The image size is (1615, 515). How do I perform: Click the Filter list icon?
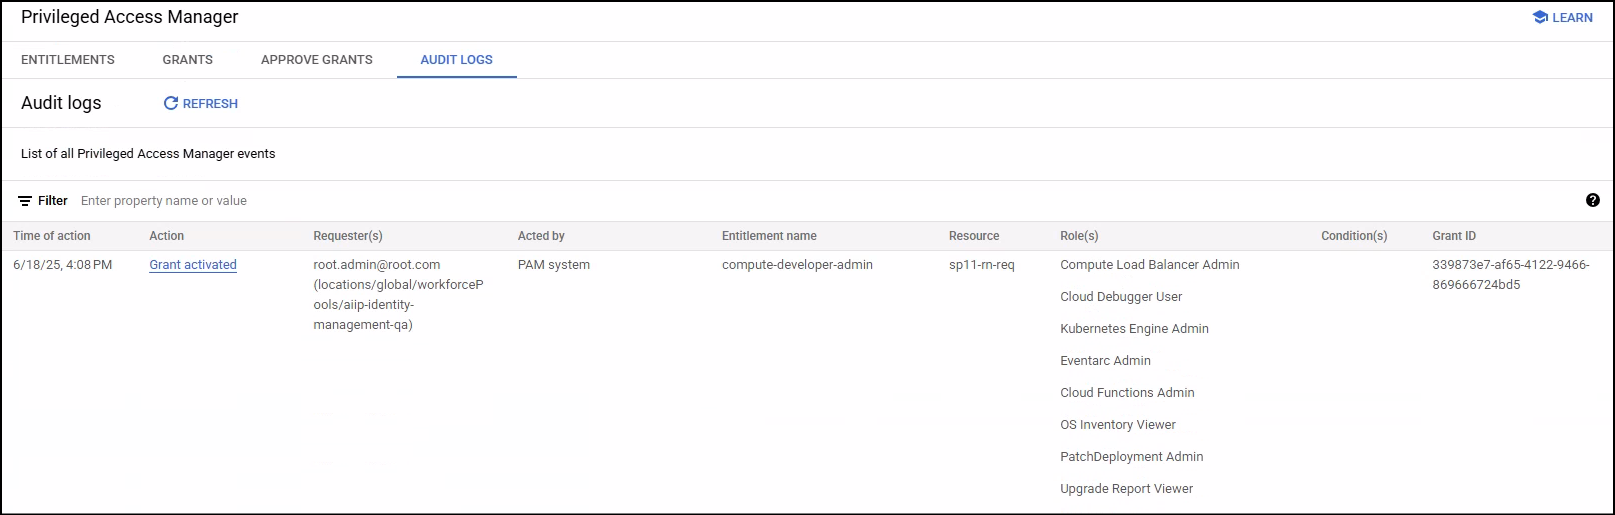[x=25, y=201]
